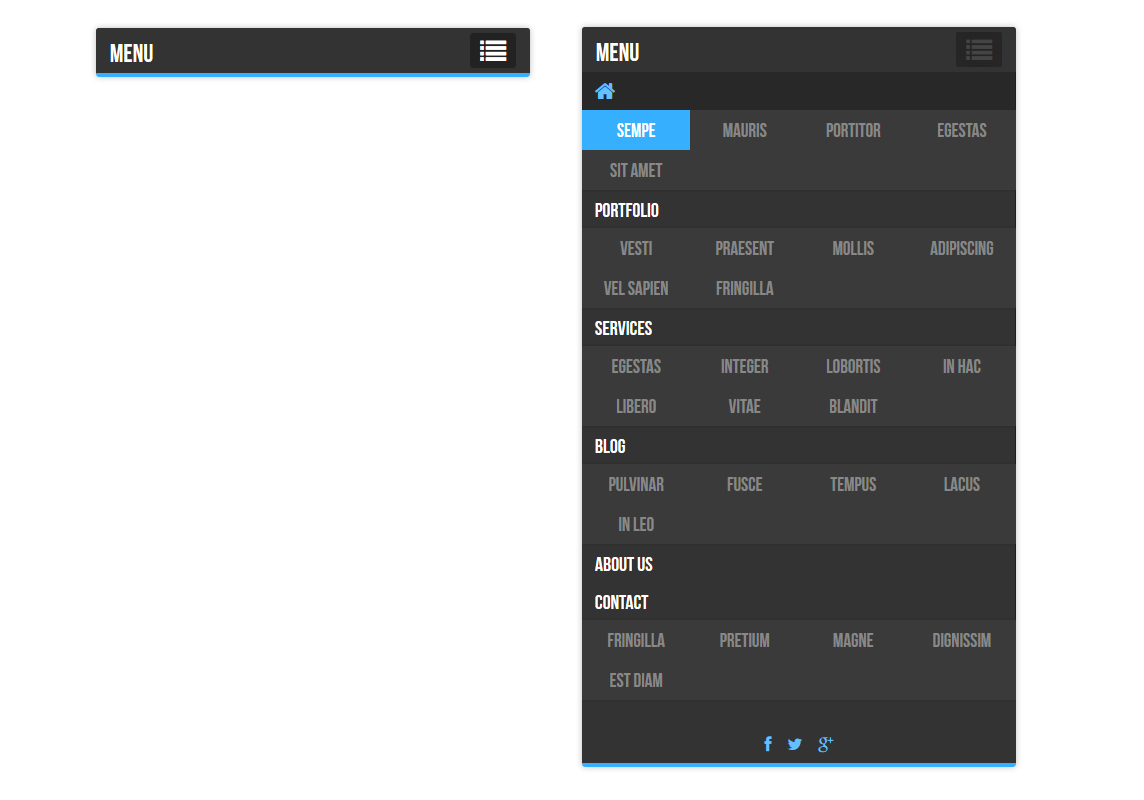This screenshot has width=1144, height=800.
Task: Open the Facebook social icon
Action: tap(767, 744)
